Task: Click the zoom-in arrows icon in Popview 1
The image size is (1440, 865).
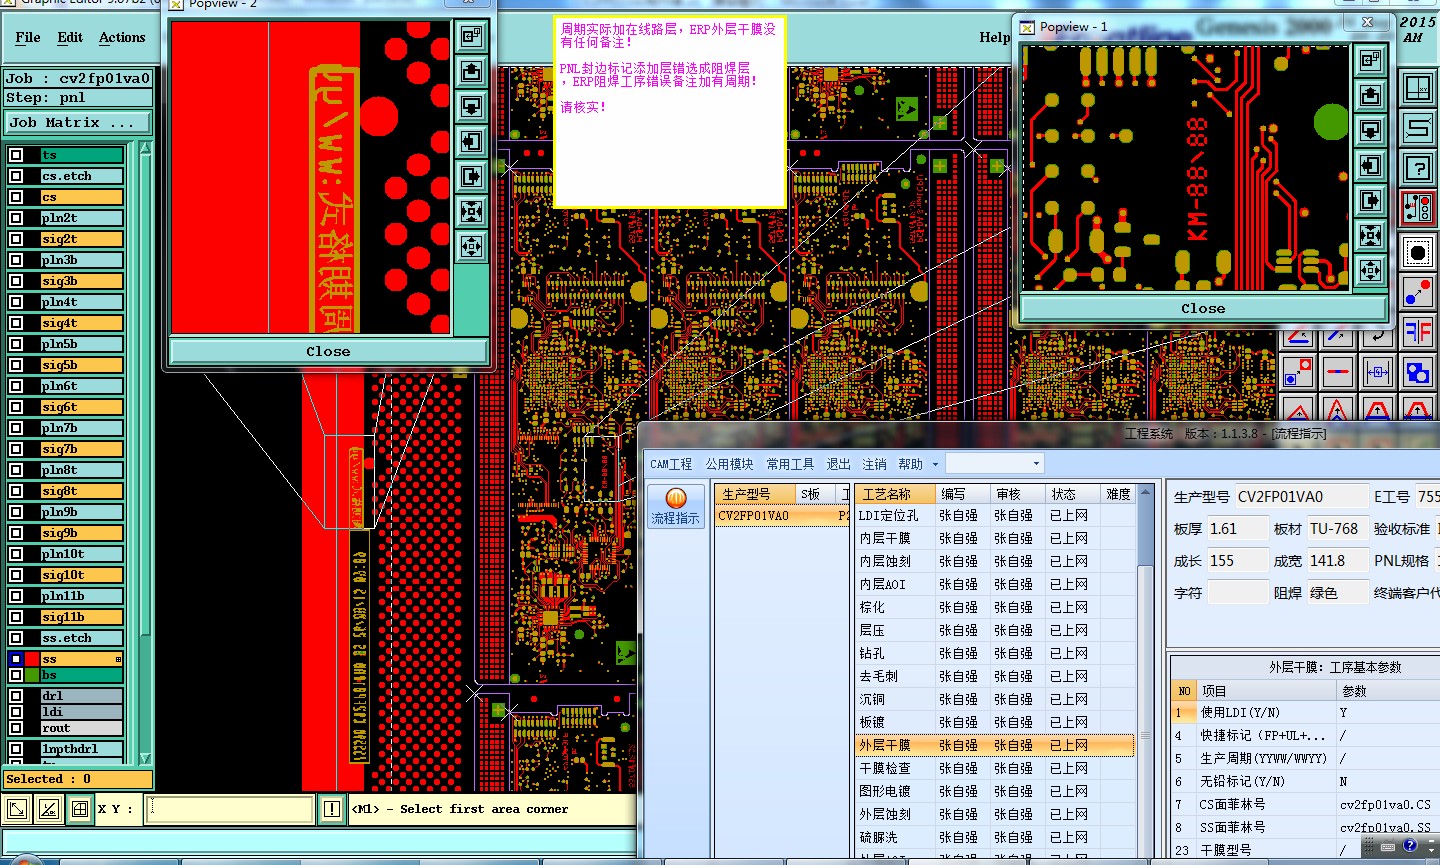Action: click(x=1370, y=235)
